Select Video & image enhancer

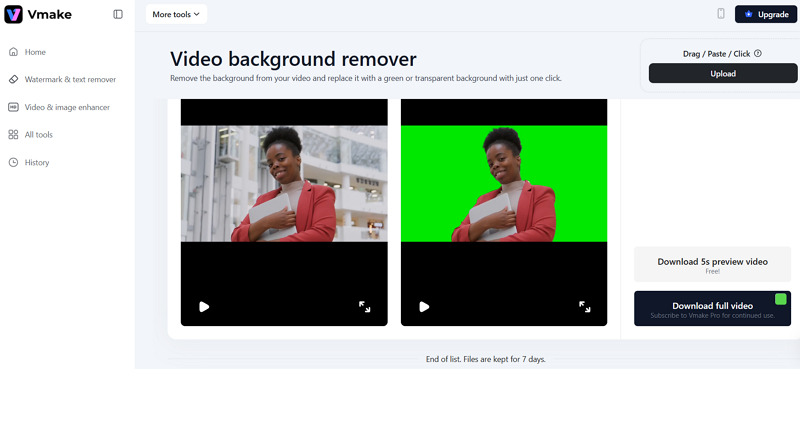coord(67,107)
